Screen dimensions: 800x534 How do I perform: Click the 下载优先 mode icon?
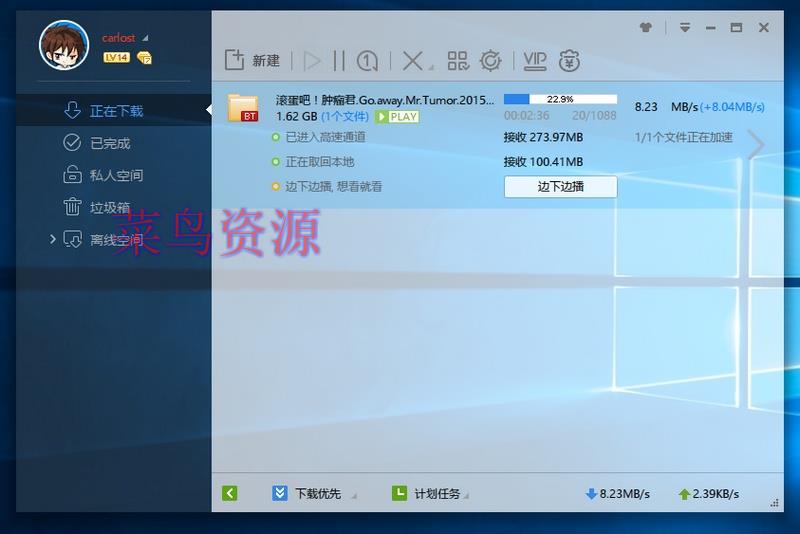pyautogui.click(x=280, y=493)
